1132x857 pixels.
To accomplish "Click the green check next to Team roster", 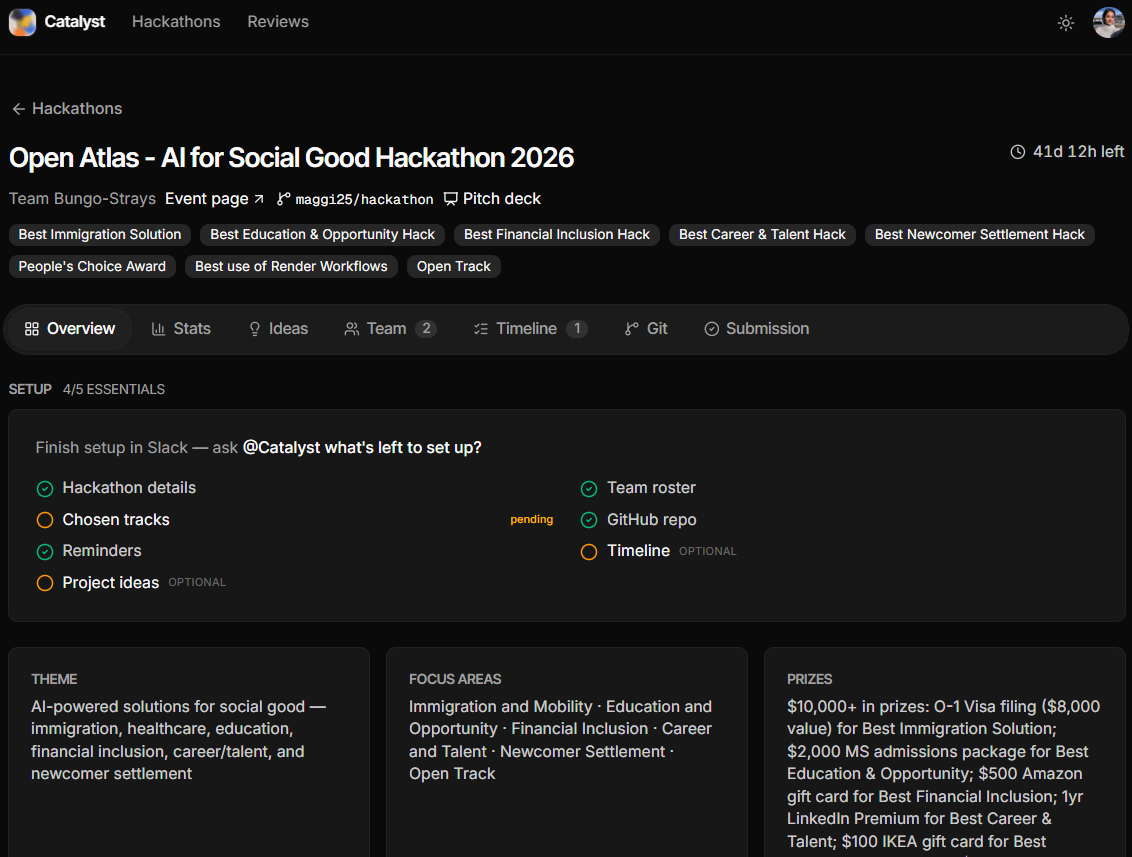I will point(589,489).
